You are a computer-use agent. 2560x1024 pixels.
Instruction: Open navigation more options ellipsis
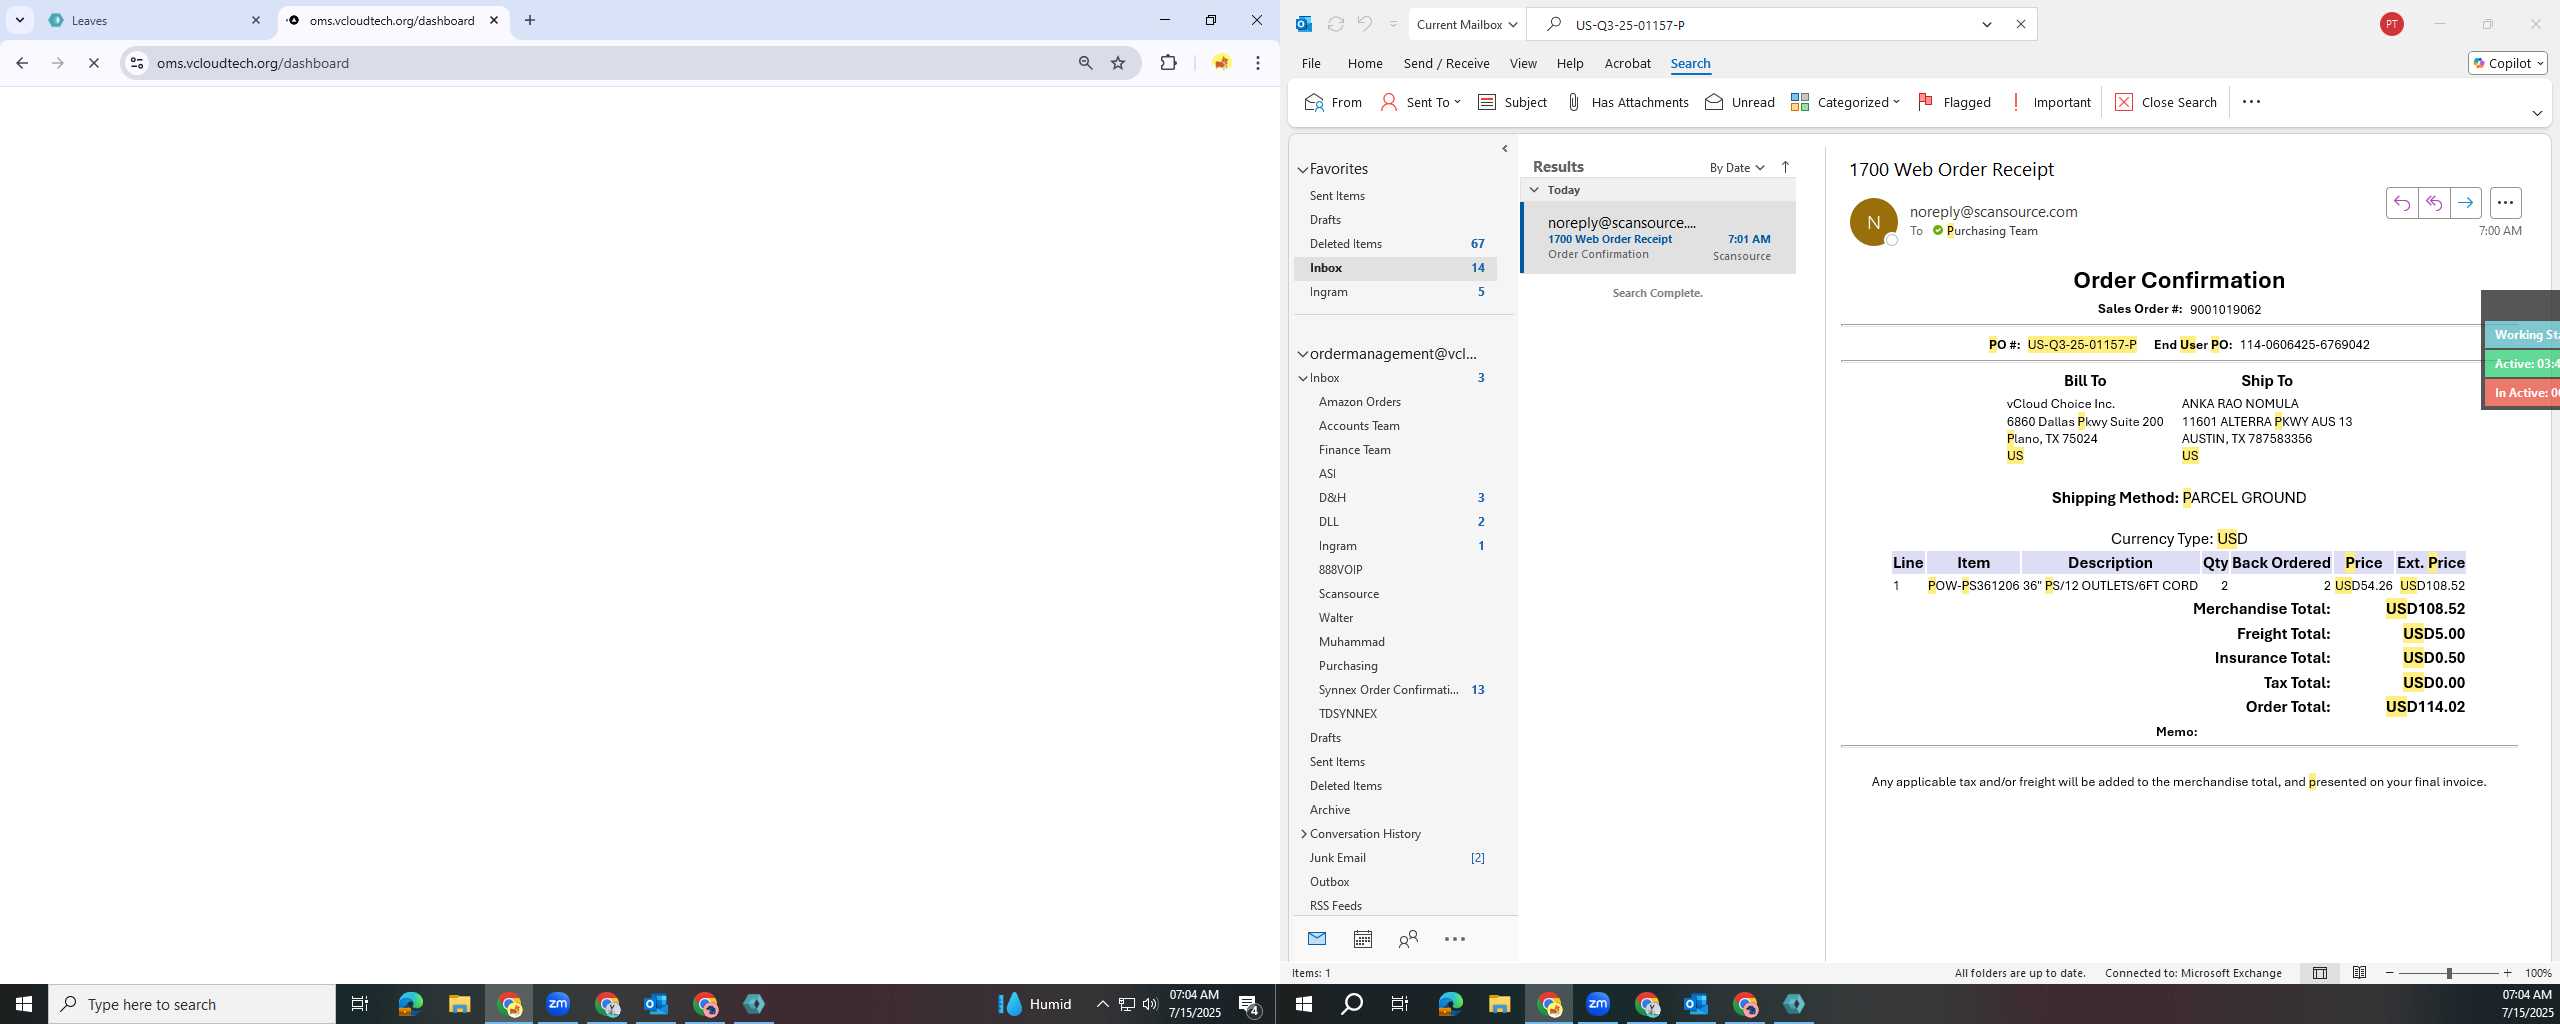(1455, 939)
